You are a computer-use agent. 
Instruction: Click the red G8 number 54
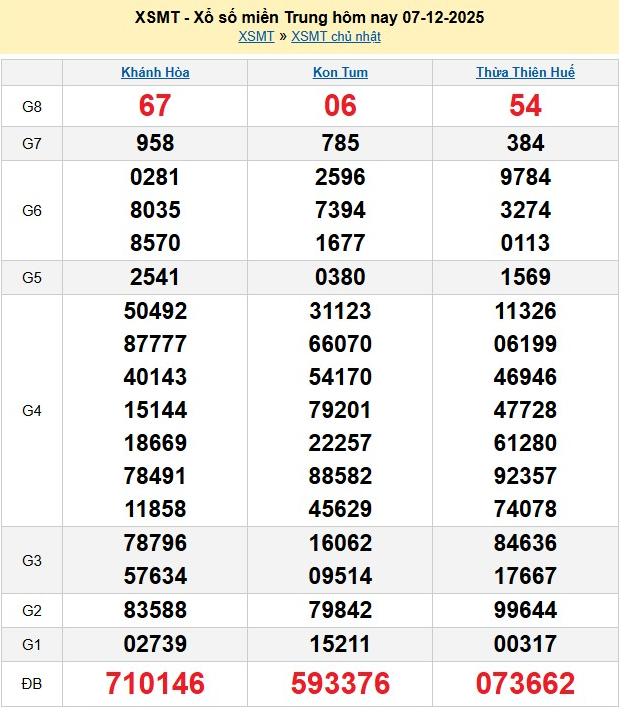pyautogui.click(x=525, y=106)
